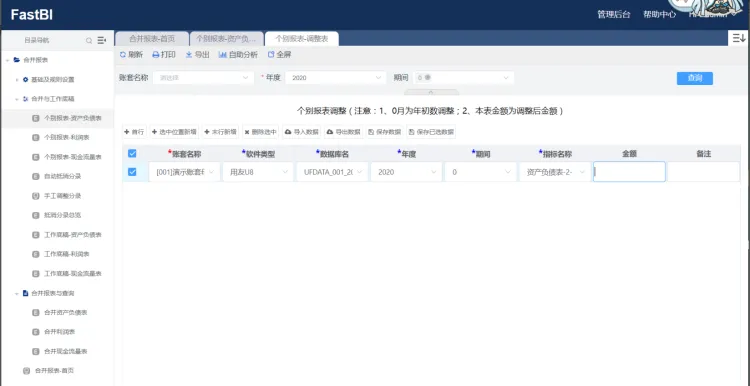Uncheck the [001]演示账套 row checkbox
Screen dimensions: 750x386
(x=132, y=172)
